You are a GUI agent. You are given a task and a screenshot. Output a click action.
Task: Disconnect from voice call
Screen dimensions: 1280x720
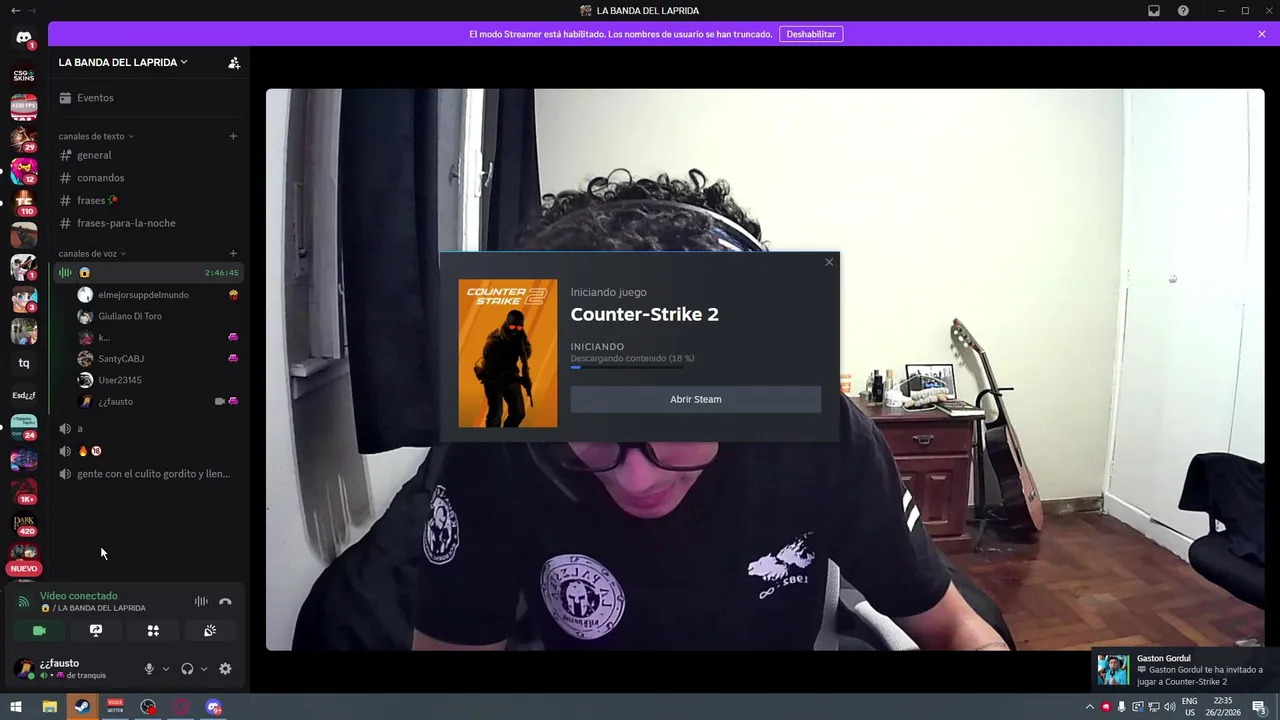[x=225, y=601]
